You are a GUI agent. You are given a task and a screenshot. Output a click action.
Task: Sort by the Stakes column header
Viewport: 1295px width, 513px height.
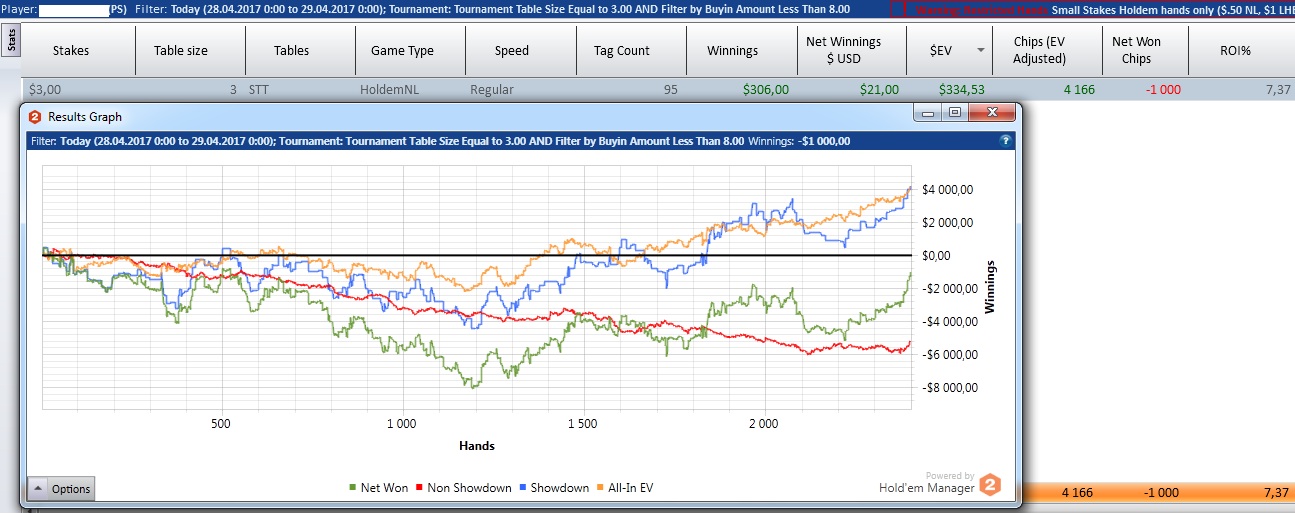click(x=70, y=50)
